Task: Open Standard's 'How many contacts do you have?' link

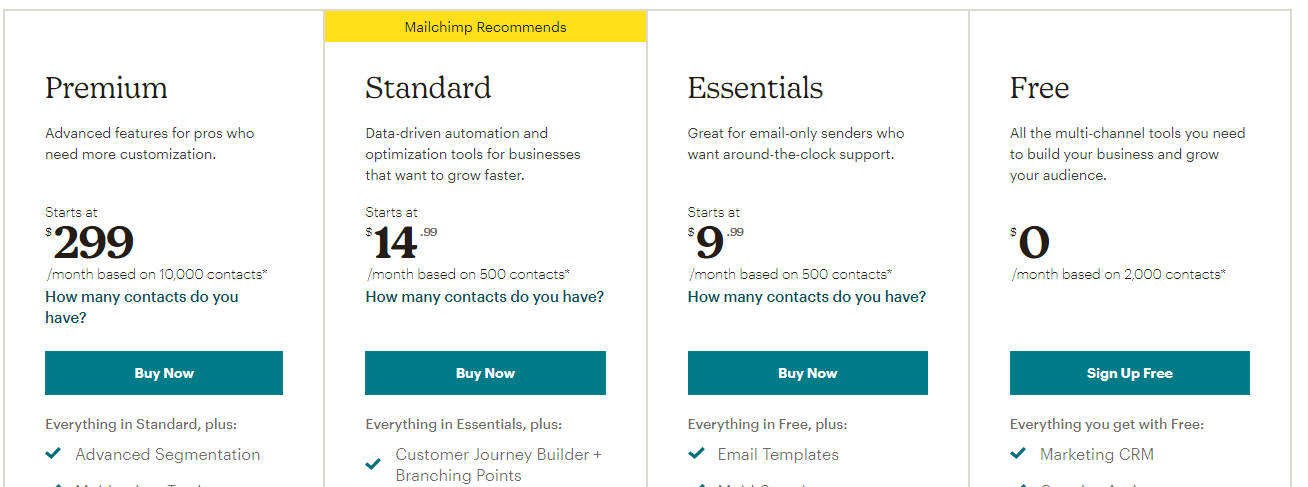Action: pos(485,297)
